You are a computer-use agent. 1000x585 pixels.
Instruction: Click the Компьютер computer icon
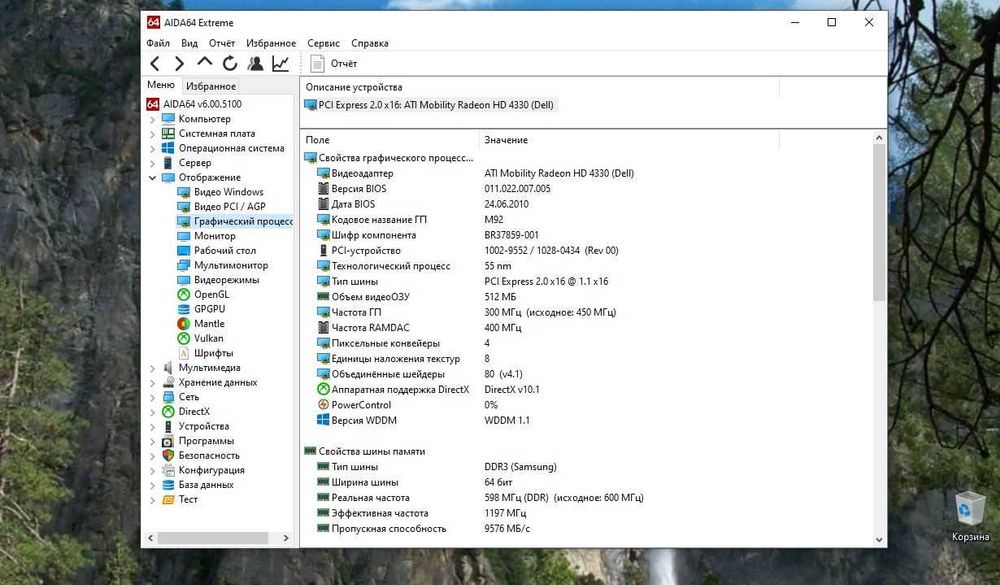pyautogui.click(x=168, y=119)
